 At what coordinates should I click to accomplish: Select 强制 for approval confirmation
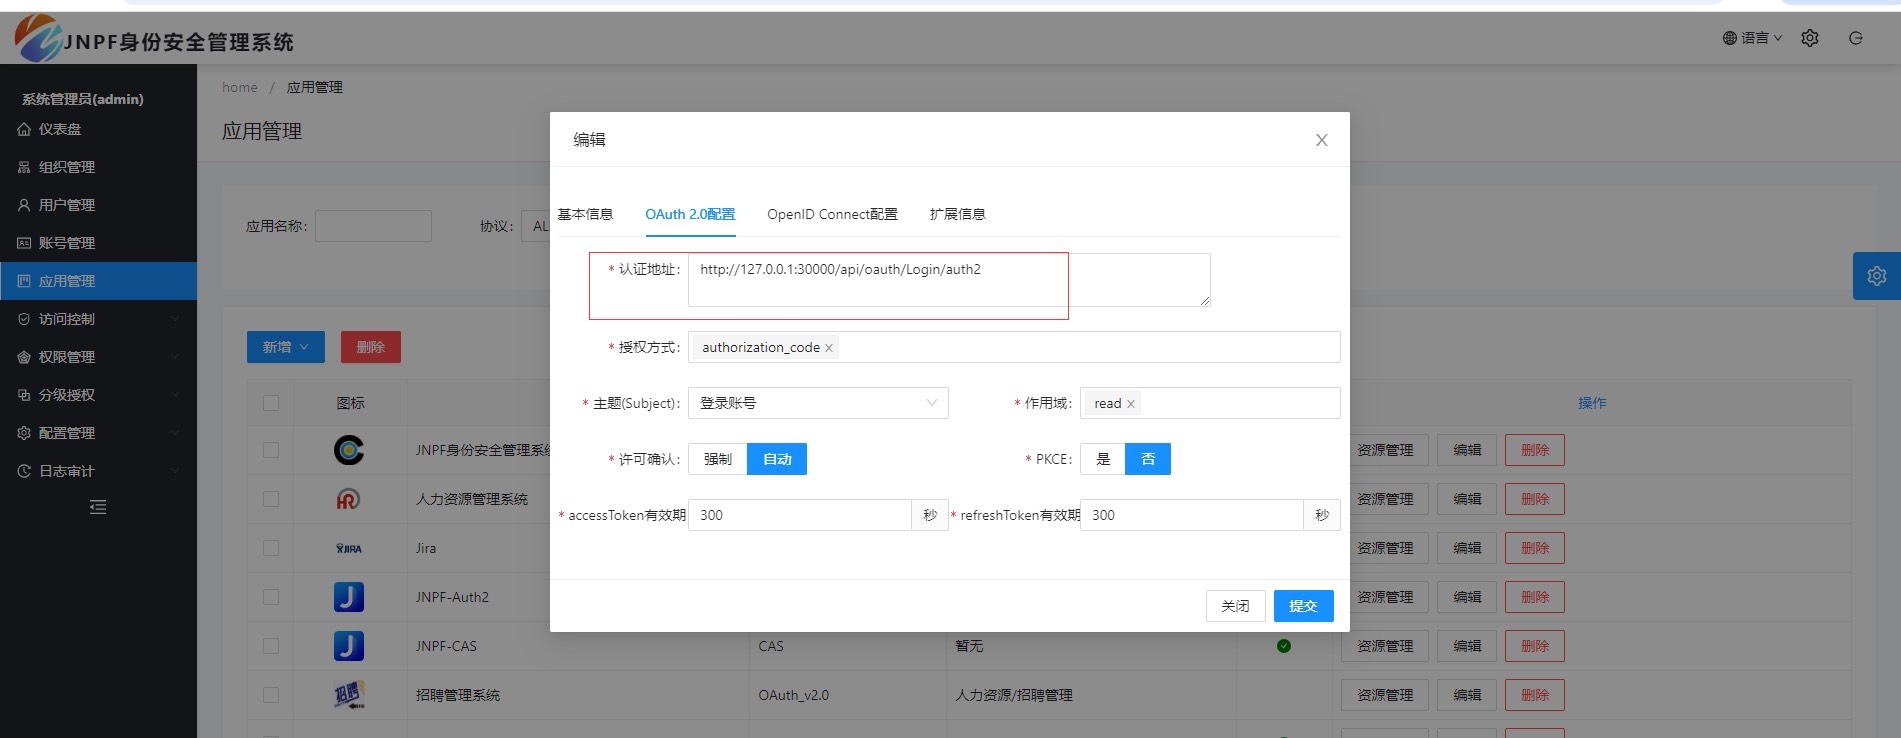click(717, 459)
